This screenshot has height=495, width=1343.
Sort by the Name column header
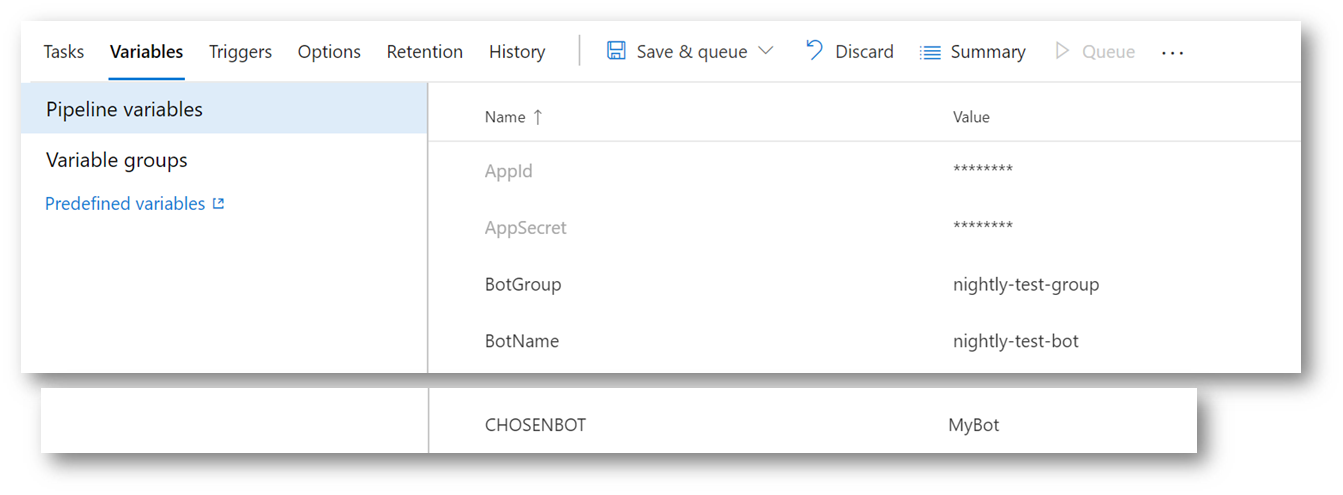505,117
